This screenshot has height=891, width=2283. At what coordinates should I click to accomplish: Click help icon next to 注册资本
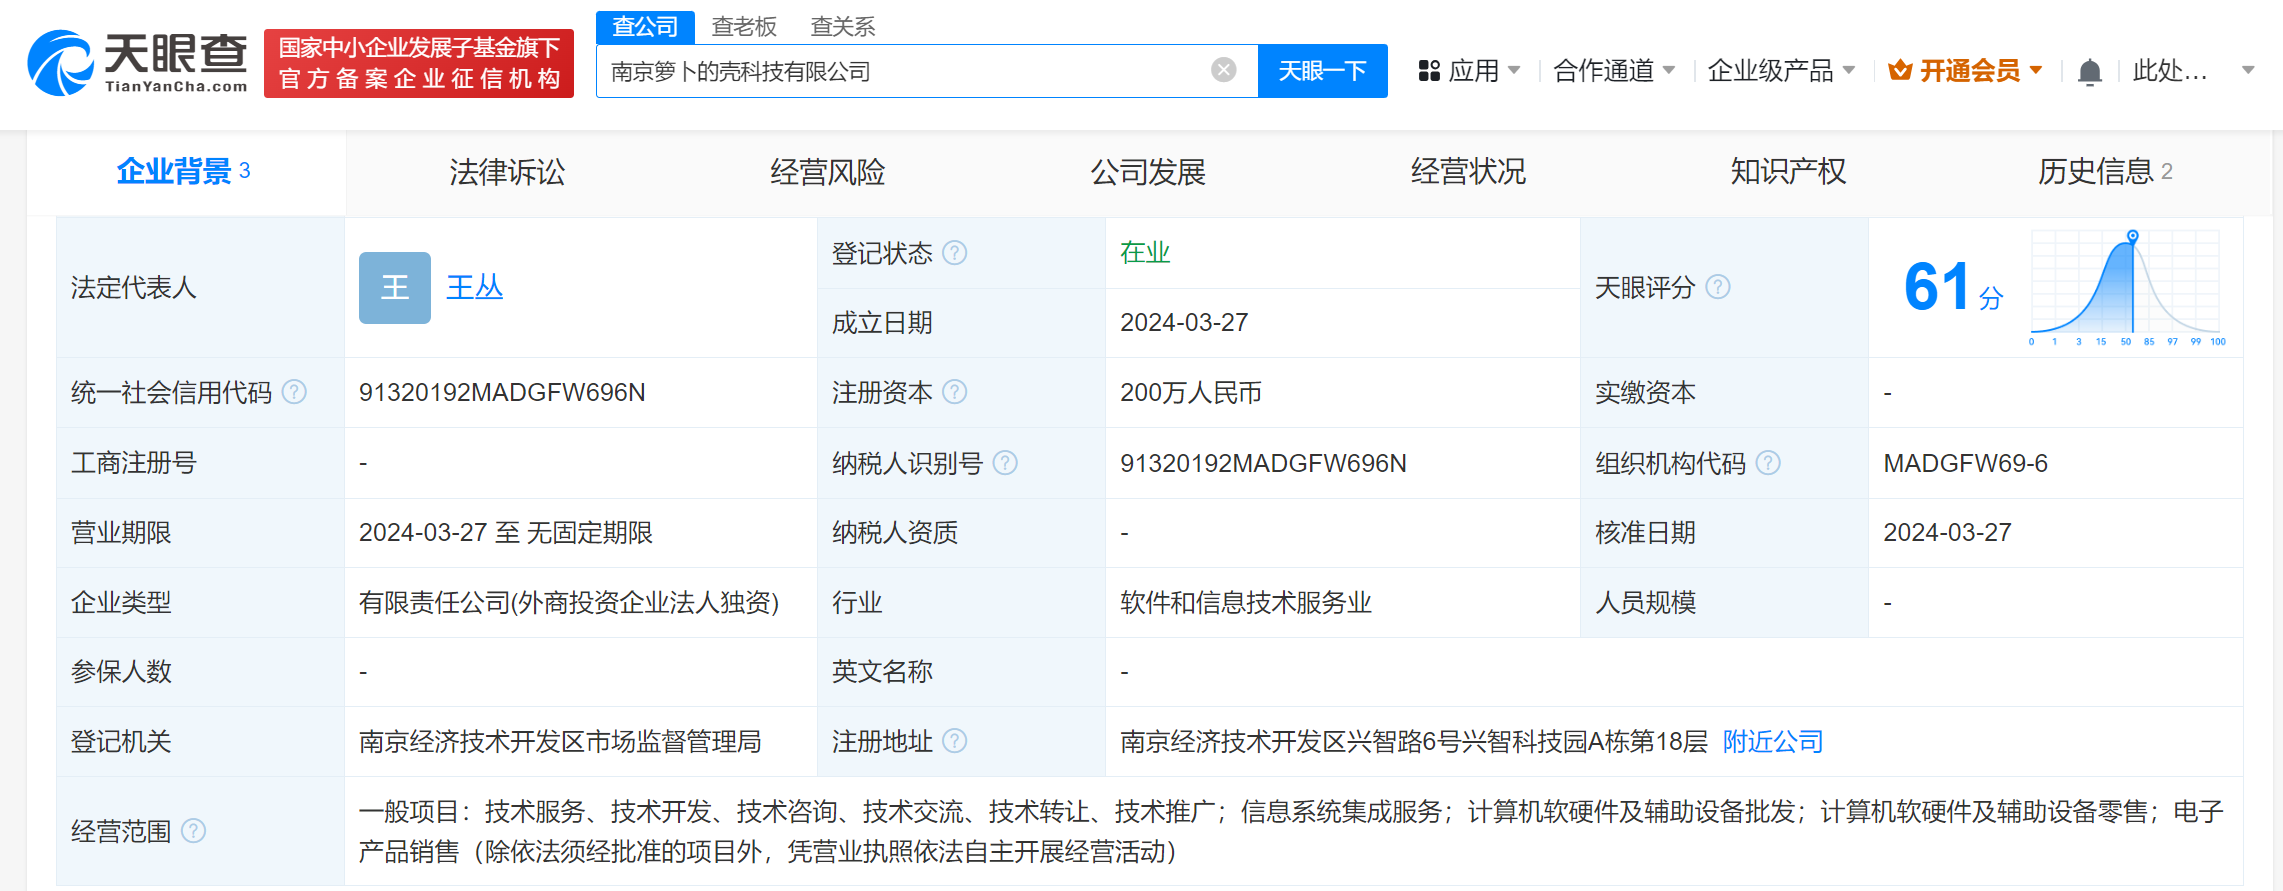point(955,392)
